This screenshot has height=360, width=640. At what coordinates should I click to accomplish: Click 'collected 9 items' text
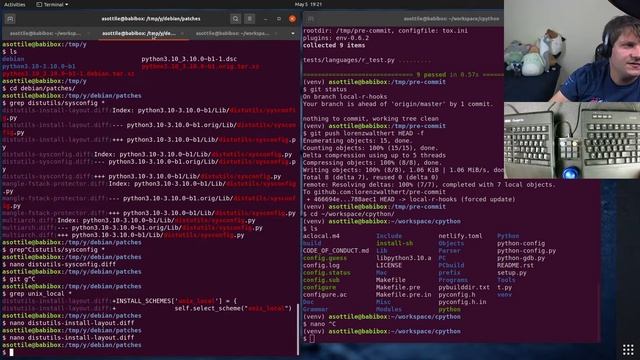[334, 45]
